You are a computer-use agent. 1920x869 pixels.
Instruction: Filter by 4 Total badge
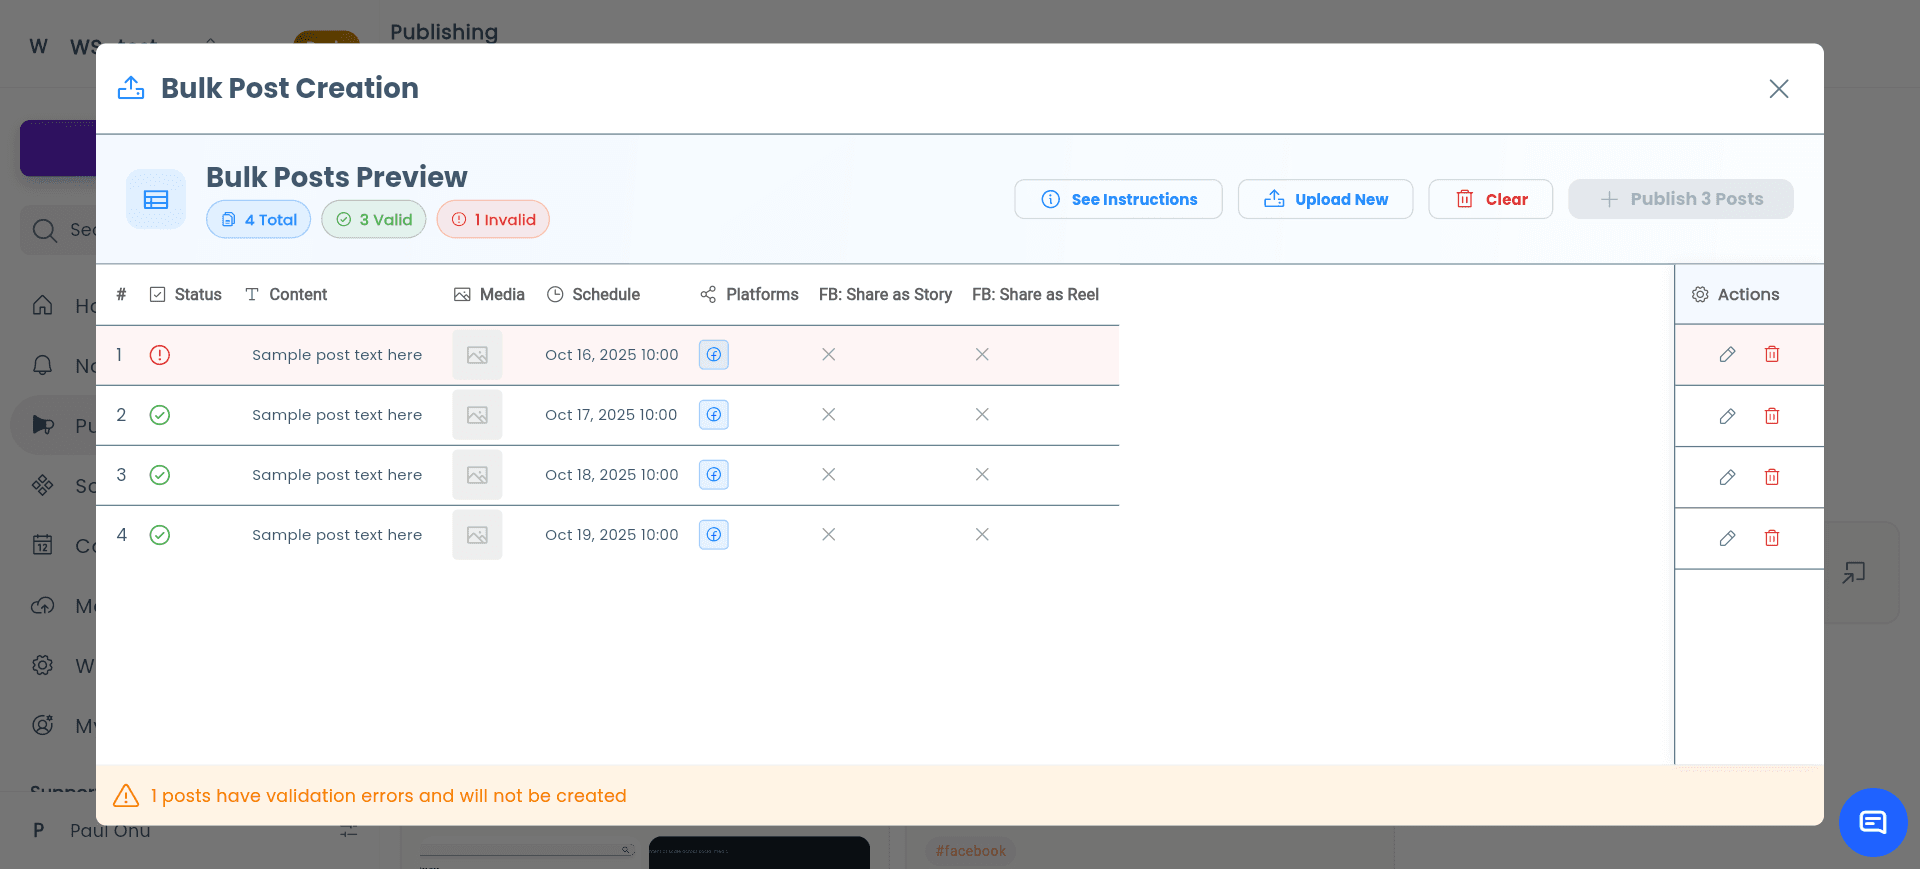point(259,220)
